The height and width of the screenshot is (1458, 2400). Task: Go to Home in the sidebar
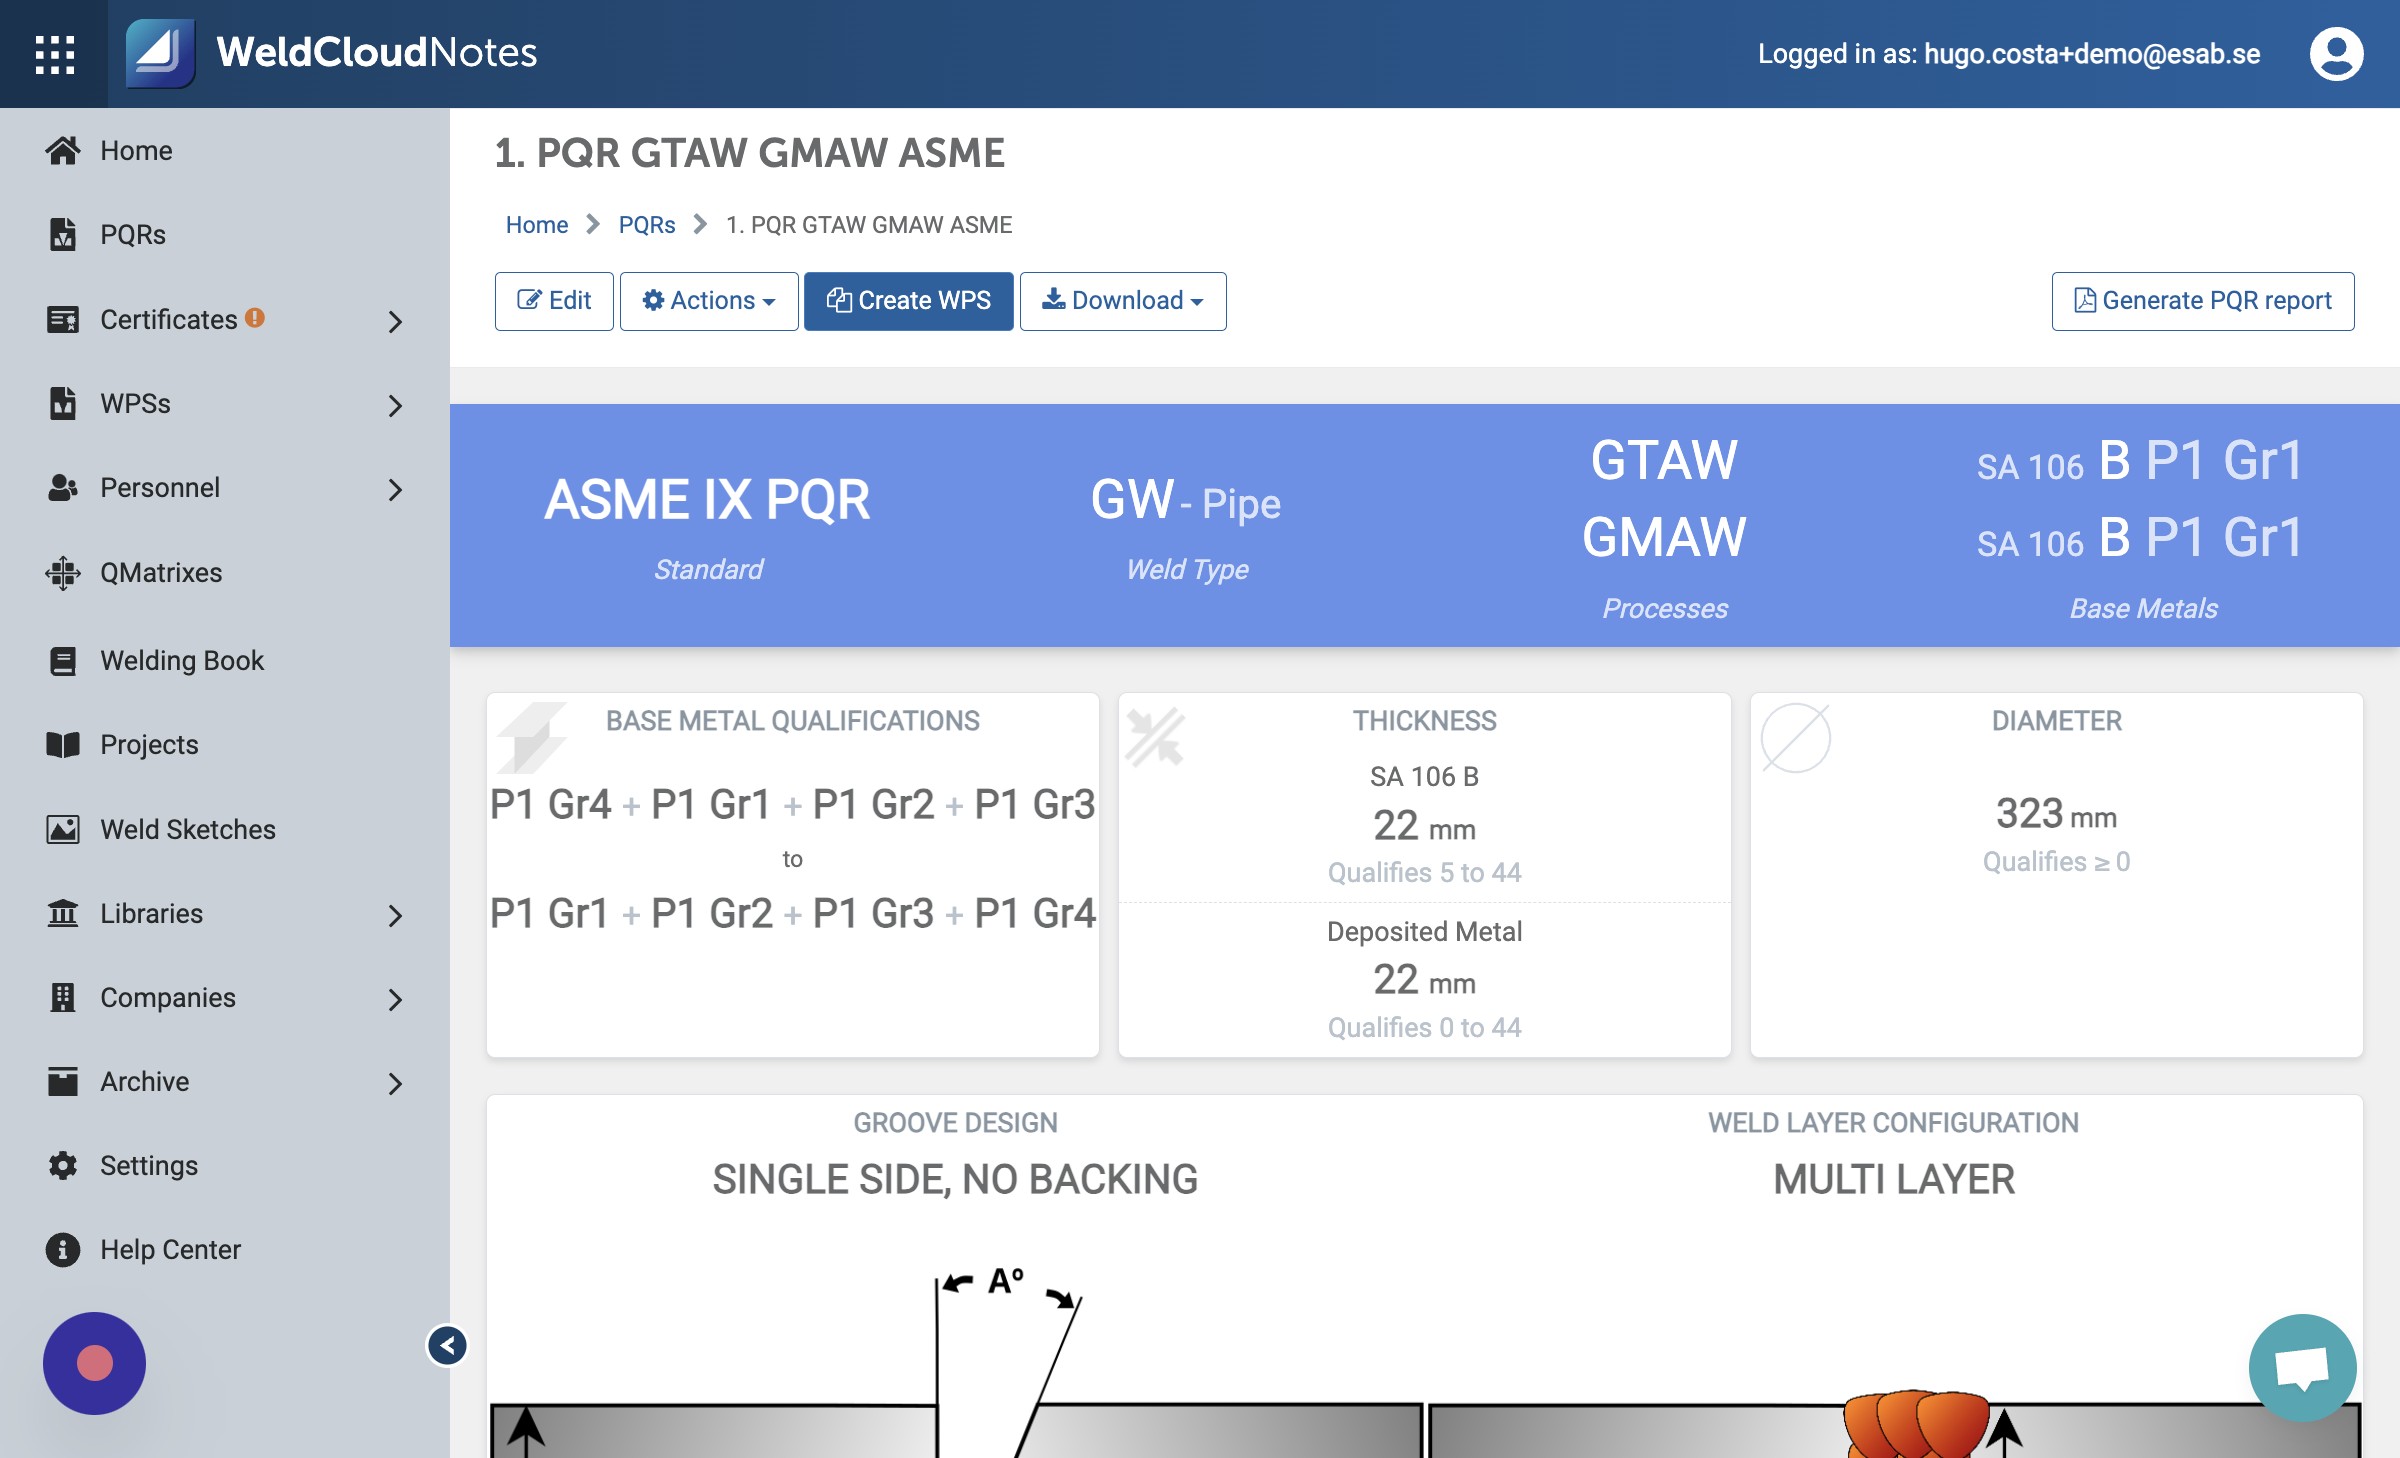pyautogui.click(x=136, y=151)
